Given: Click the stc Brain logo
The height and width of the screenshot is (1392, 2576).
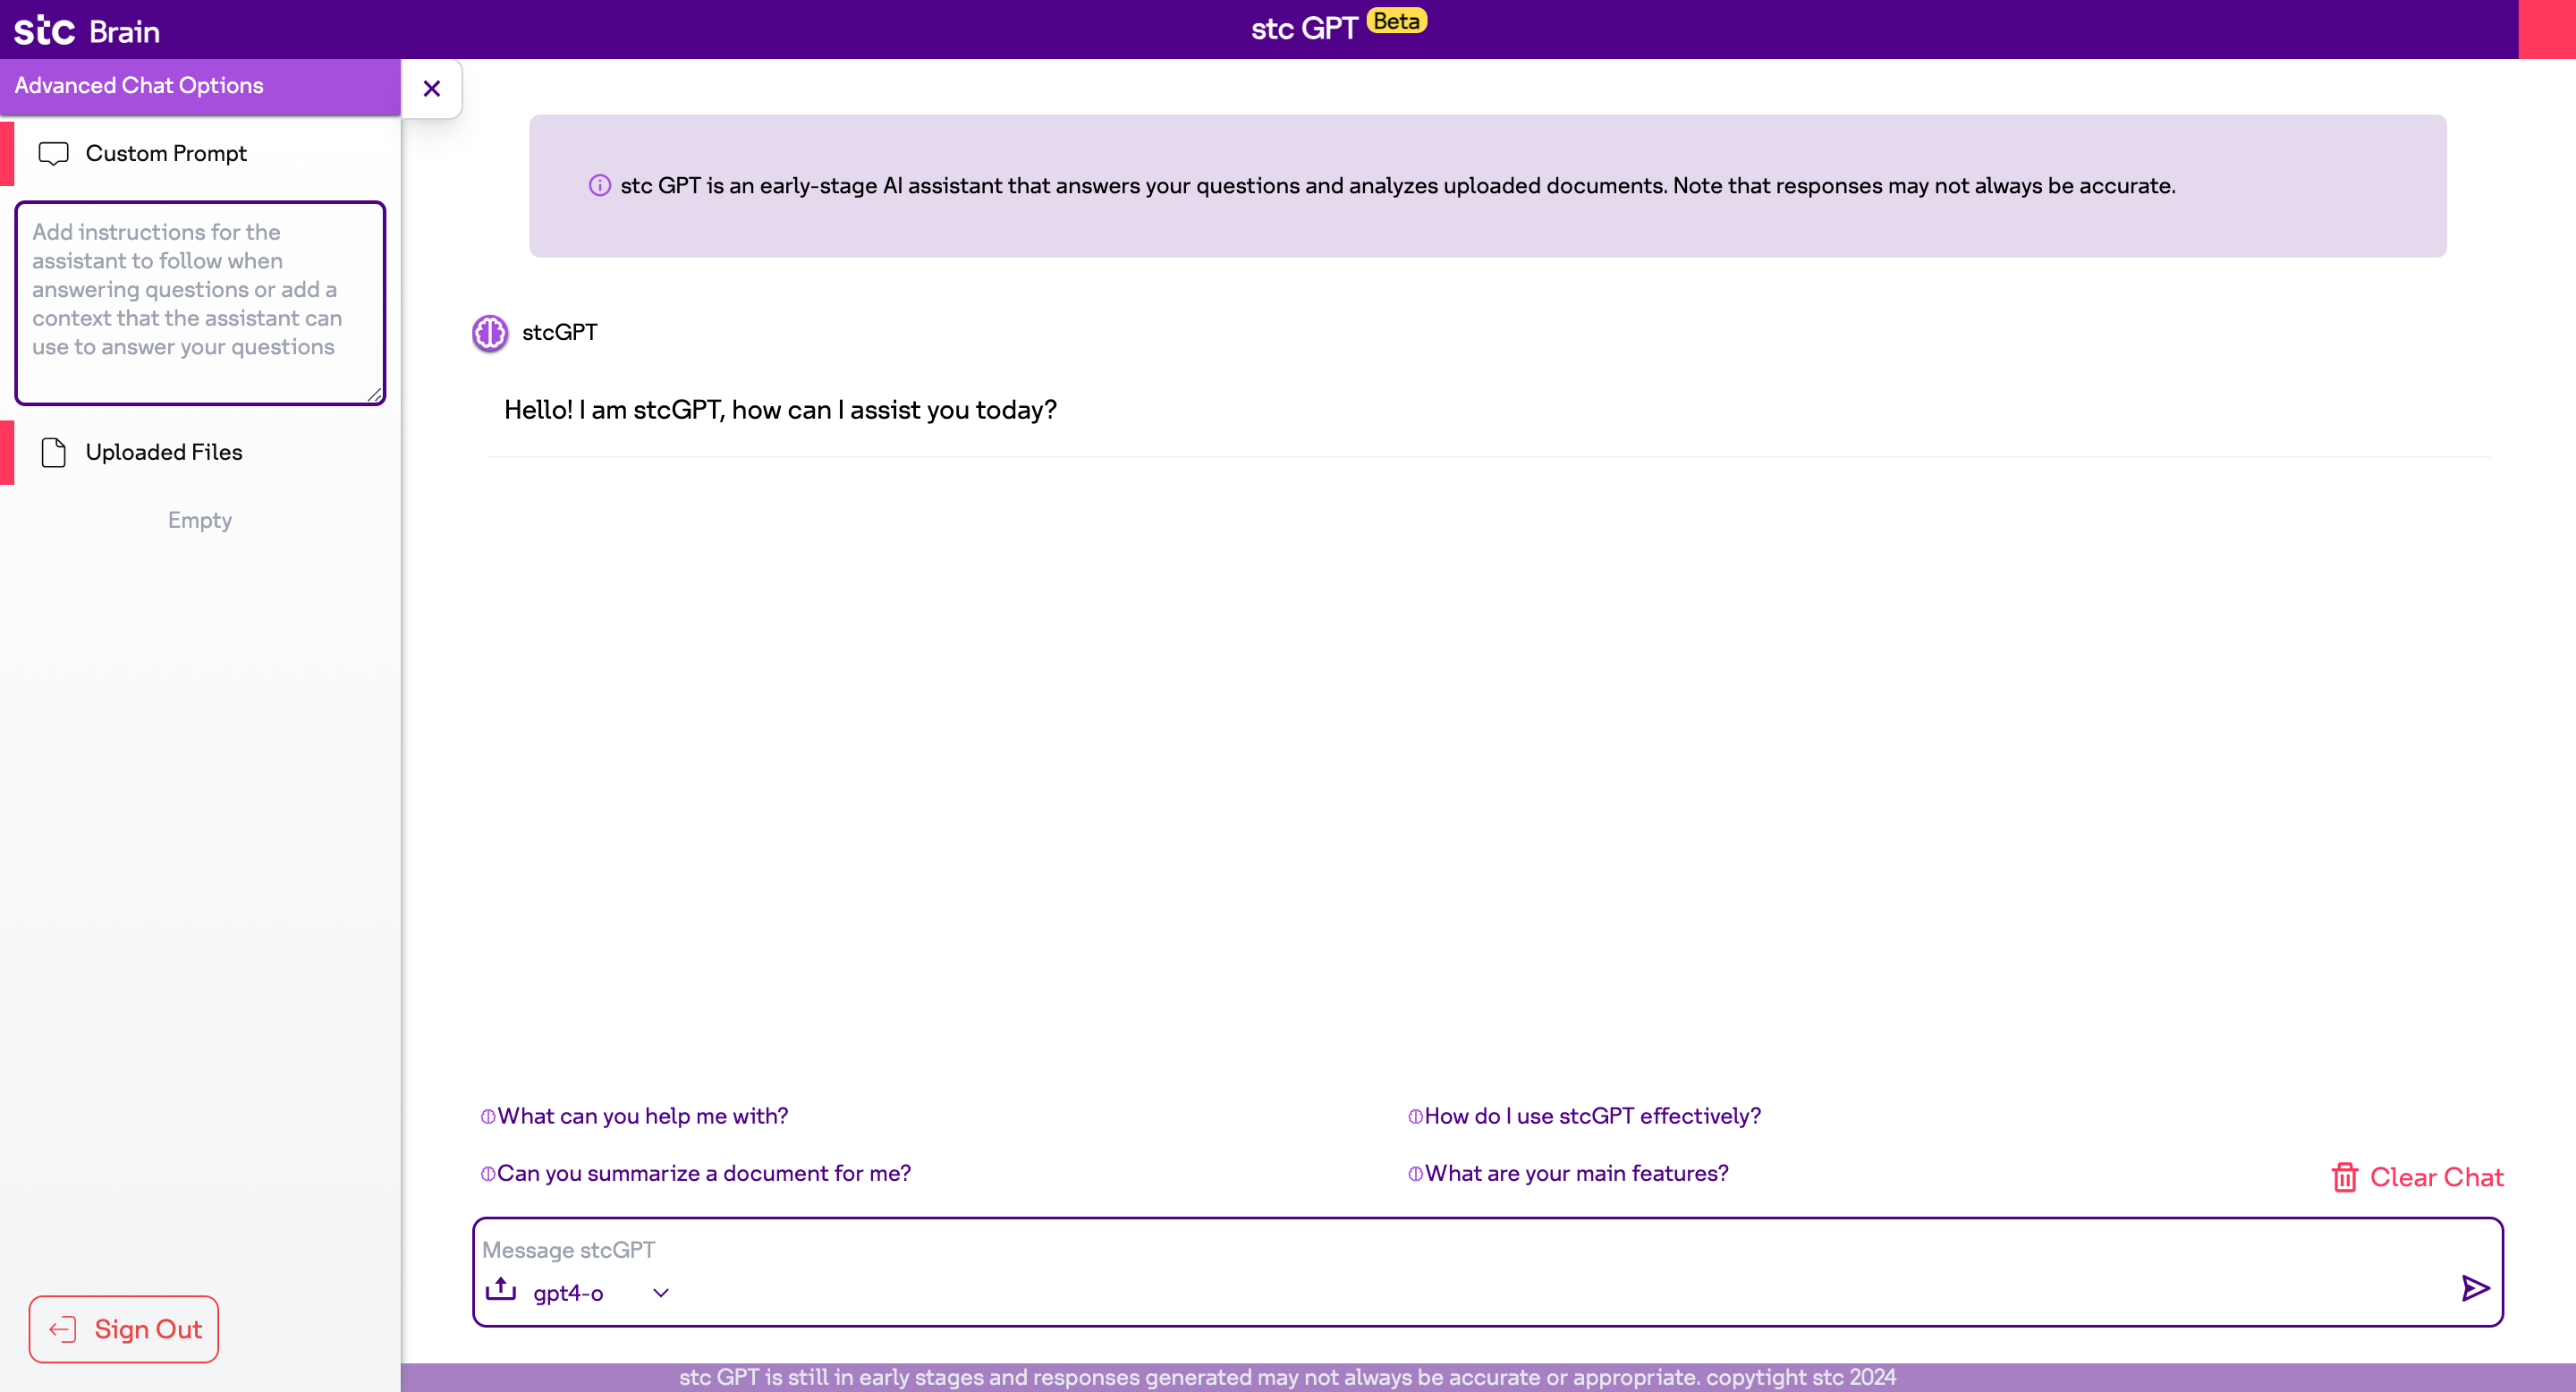Looking at the screenshot, I should click(85, 29).
